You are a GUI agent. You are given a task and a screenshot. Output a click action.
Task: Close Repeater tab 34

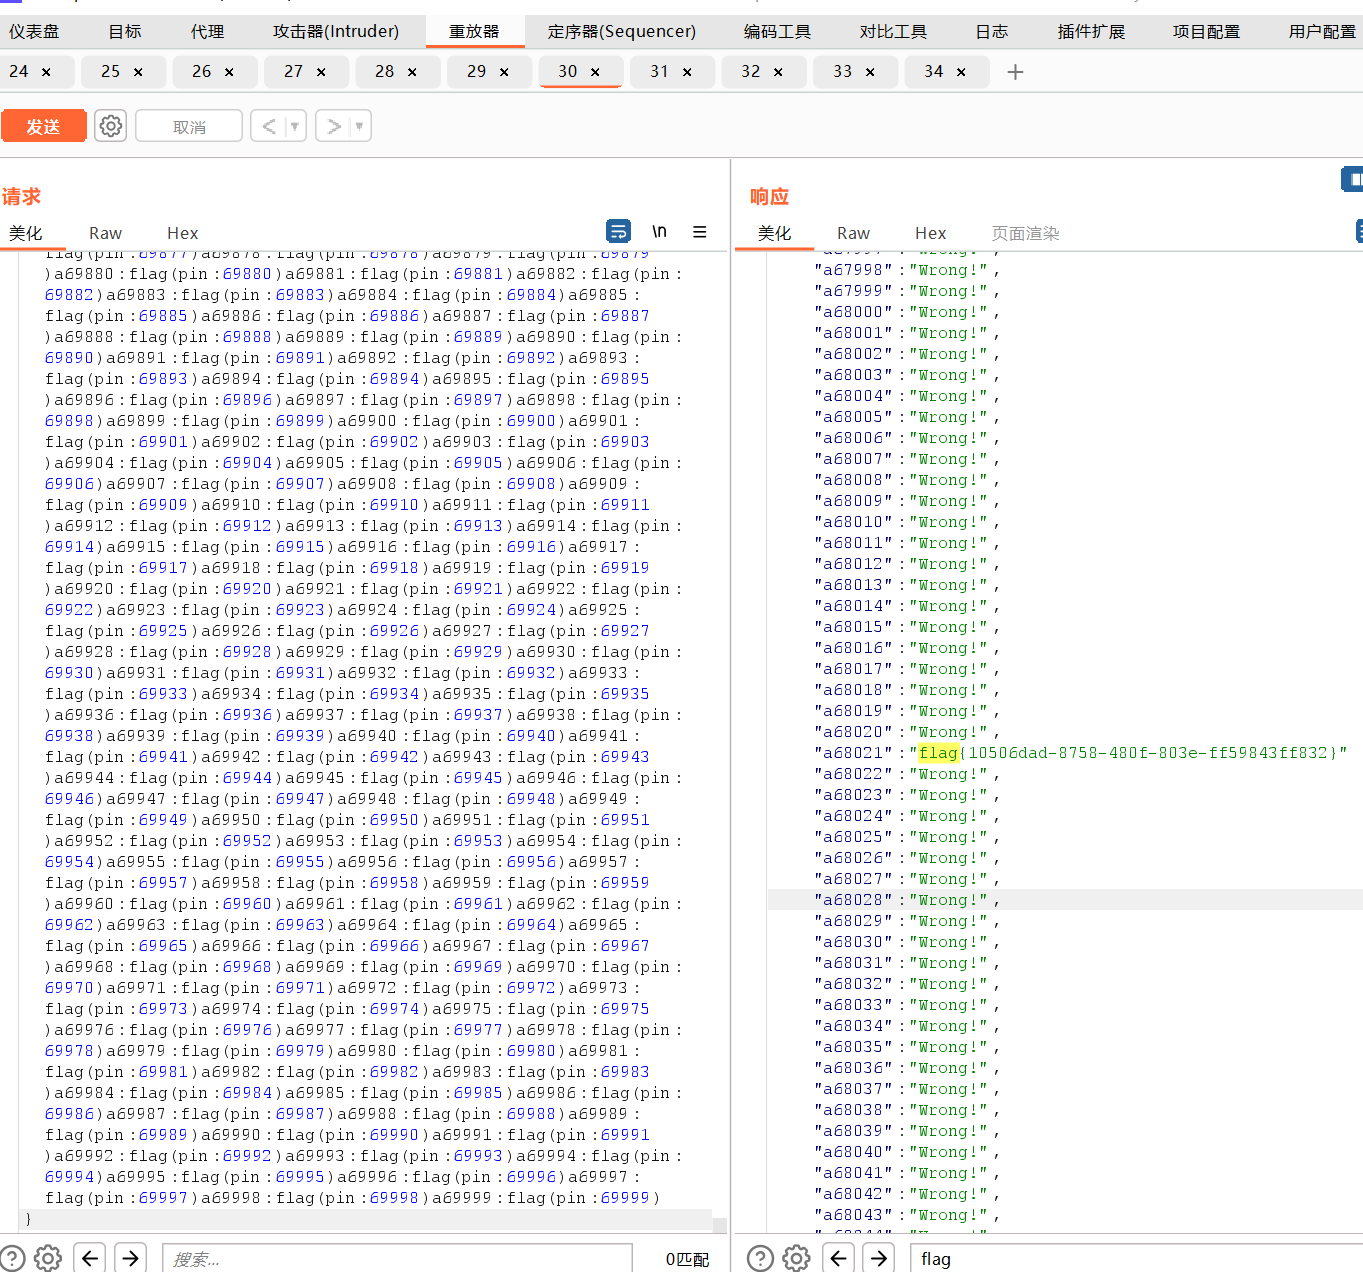[961, 72]
